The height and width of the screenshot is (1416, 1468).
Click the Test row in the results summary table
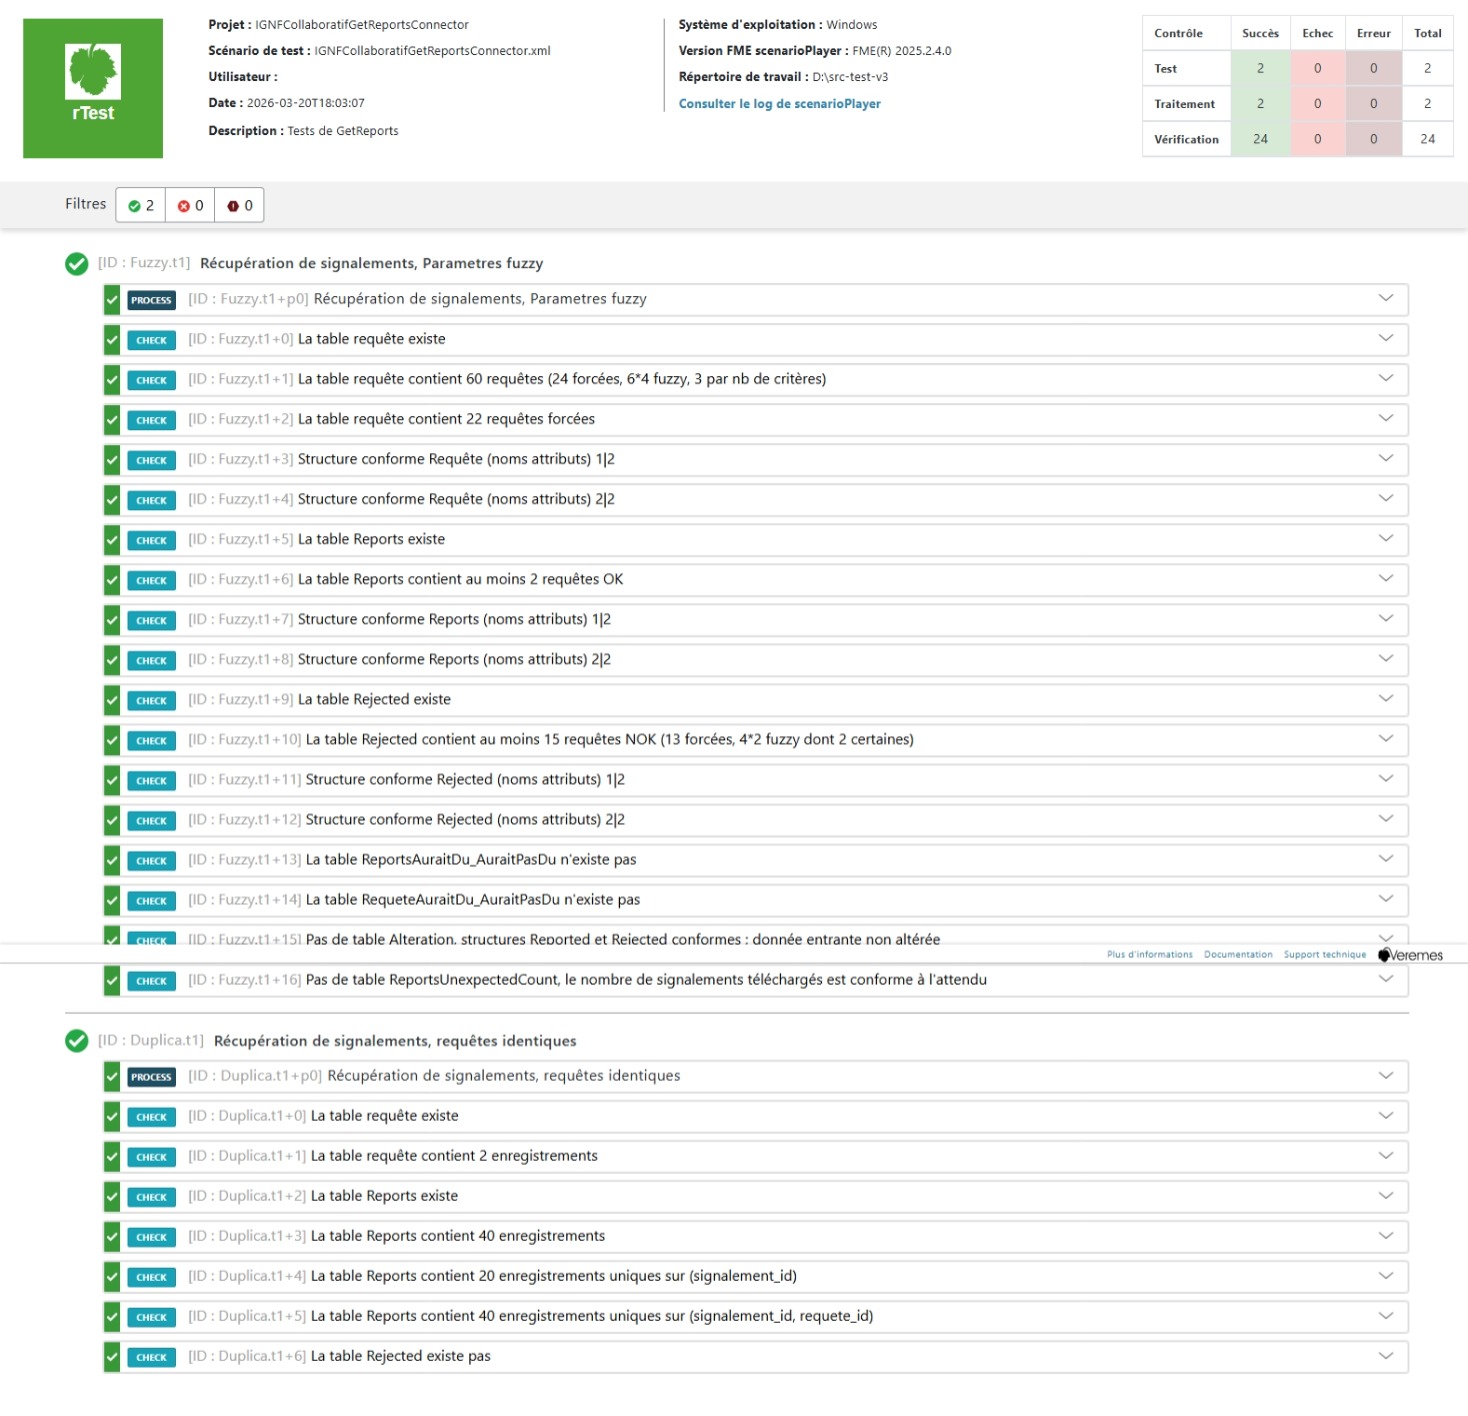tap(1165, 68)
